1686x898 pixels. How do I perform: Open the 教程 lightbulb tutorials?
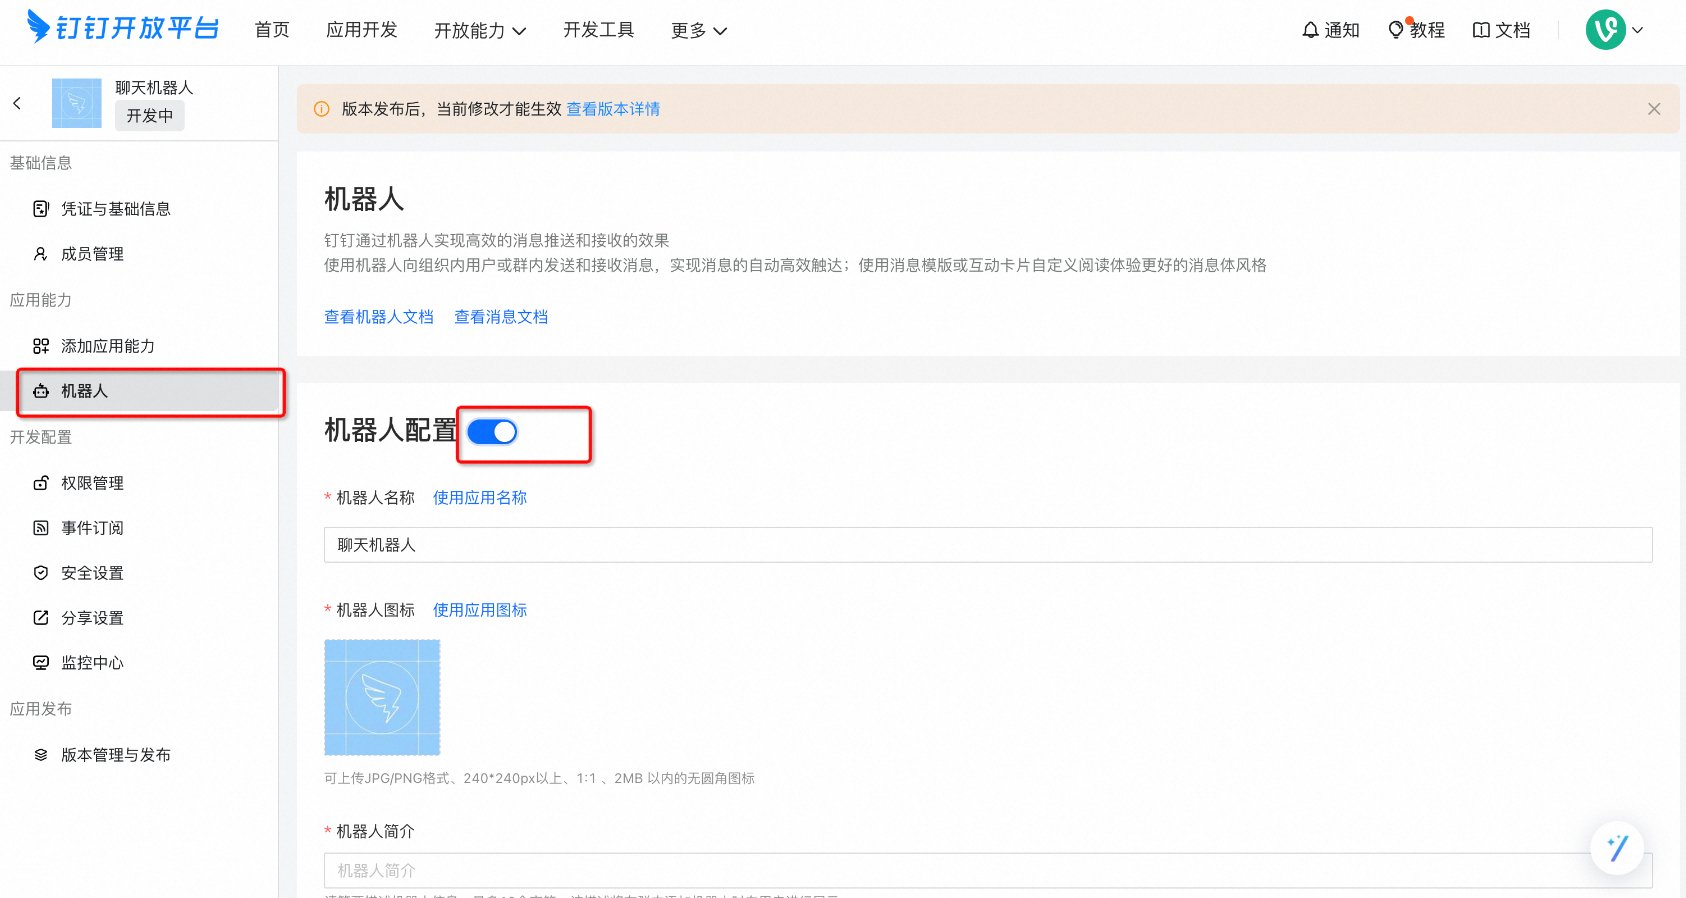point(1416,30)
